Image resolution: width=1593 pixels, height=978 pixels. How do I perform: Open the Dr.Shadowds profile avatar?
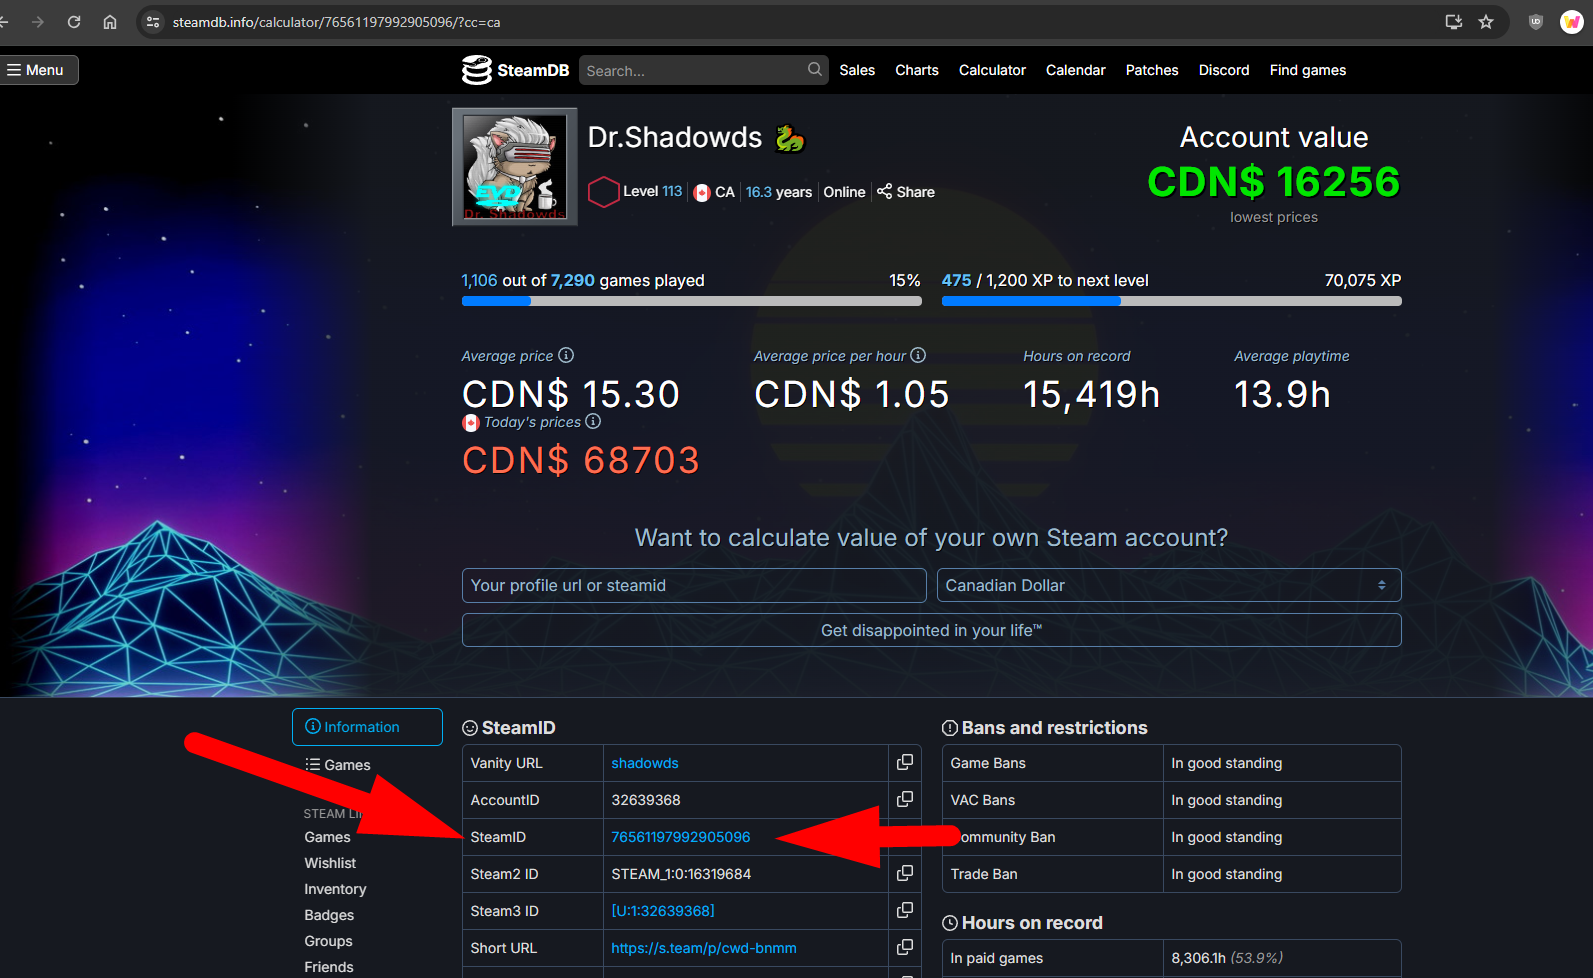[515, 167]
